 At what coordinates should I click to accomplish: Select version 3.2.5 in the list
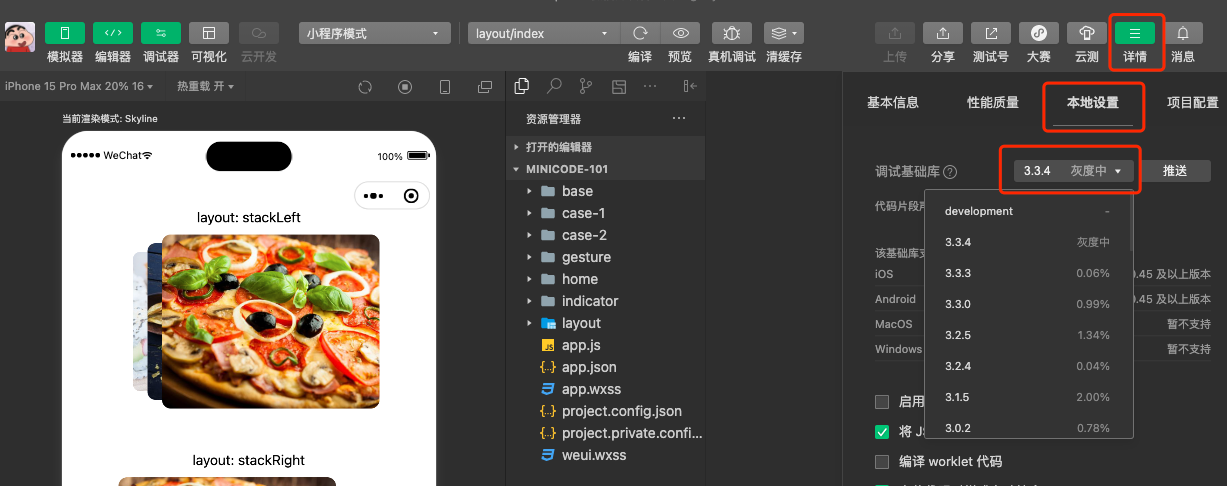tap(1027, 335)
